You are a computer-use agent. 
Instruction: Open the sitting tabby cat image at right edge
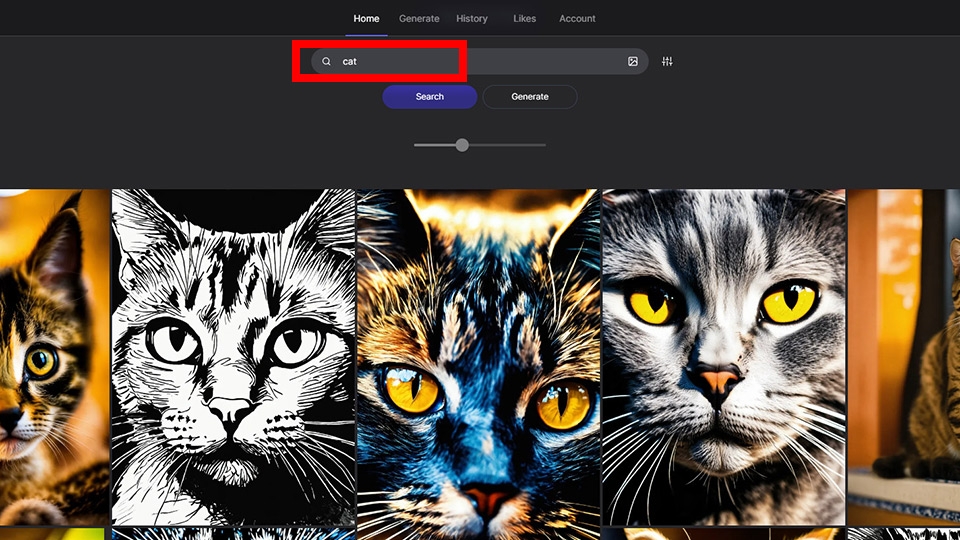click(x=904, y=357)
